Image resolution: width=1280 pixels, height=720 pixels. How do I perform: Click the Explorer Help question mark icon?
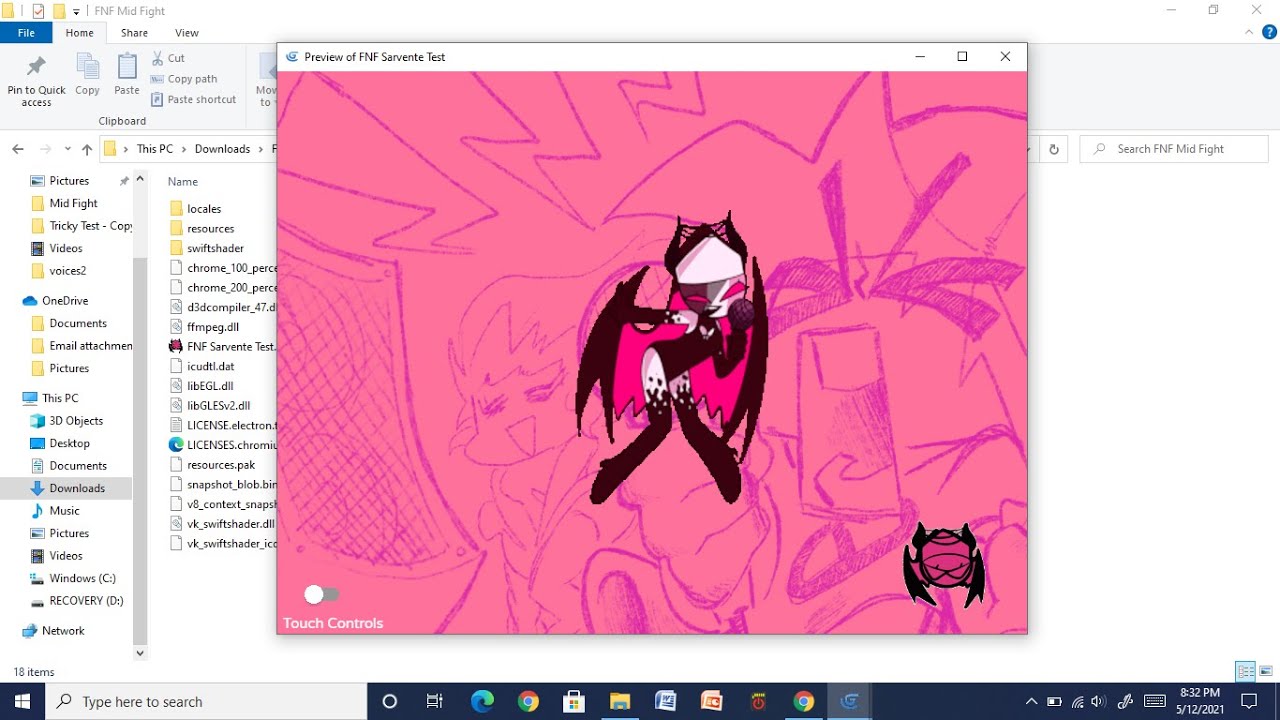[x=1269, y=32]
